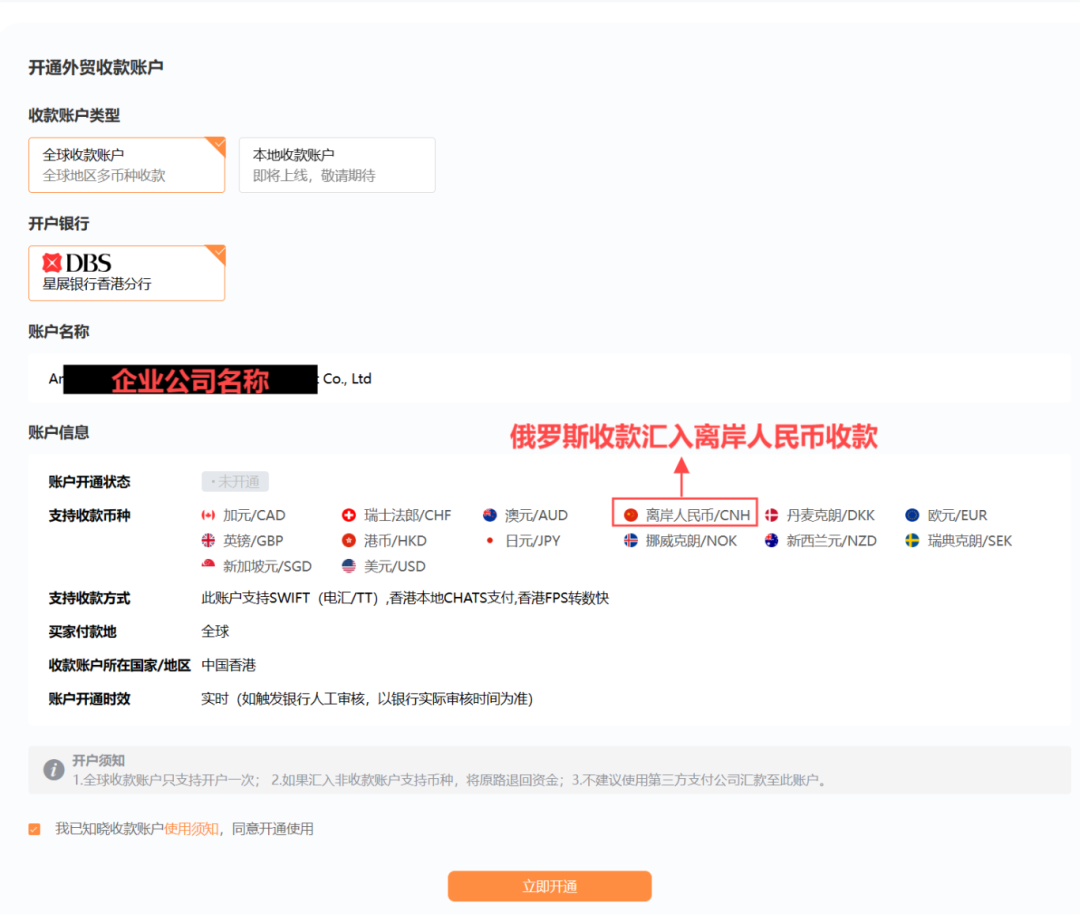Toggle the 我已知晓收款账户使用须知 agreement checkbox
The image size is (1080, 914).
click(x=35, y=829)
